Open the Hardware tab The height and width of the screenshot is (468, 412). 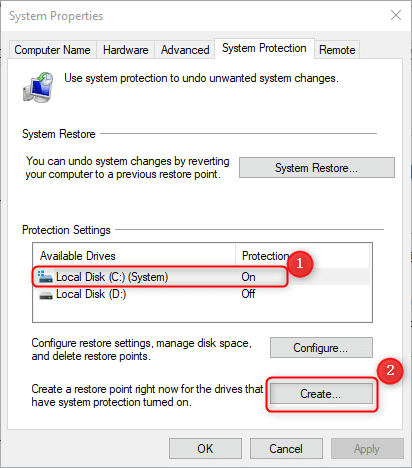pos(126,50)
